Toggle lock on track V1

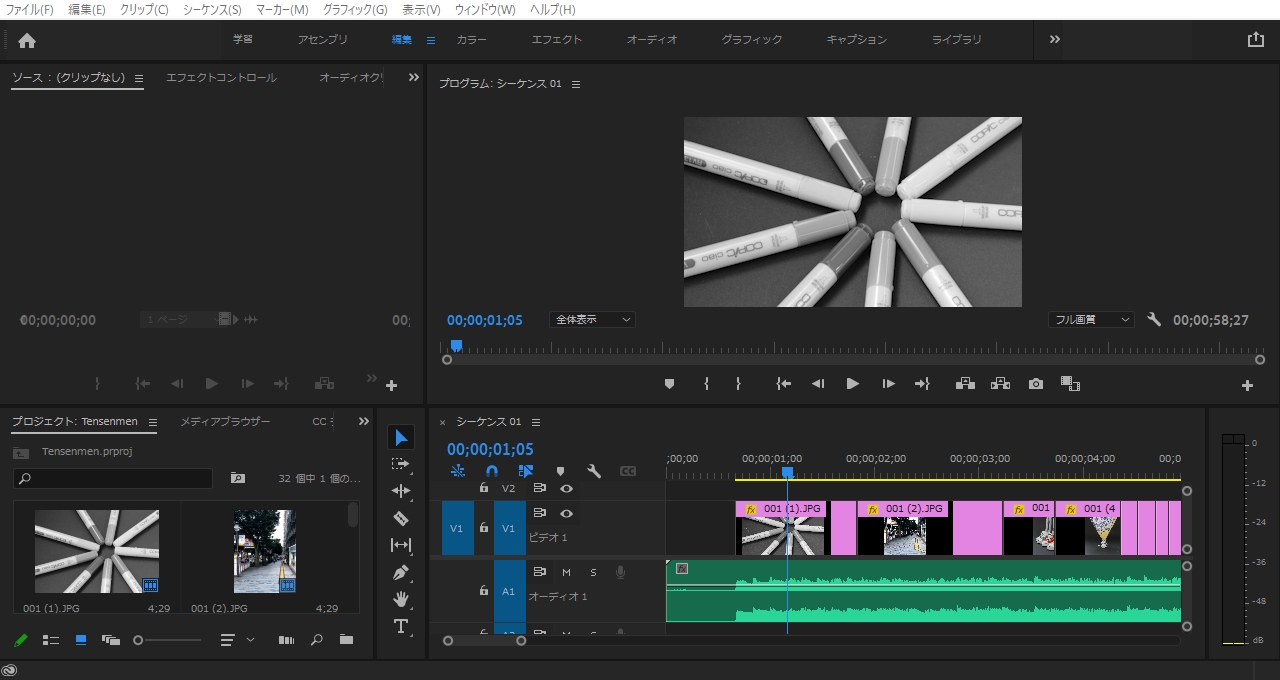pyautogui.click(x=484, y=527)
